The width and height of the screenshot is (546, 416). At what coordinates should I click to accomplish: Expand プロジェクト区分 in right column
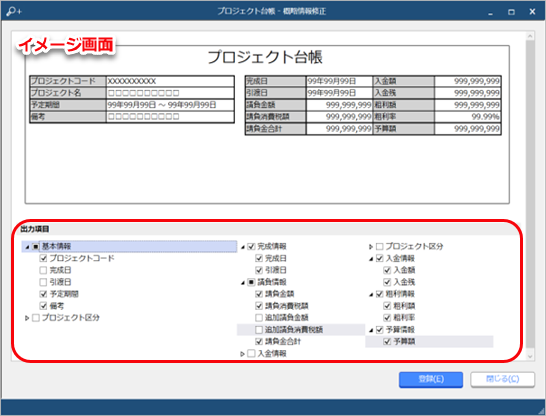pyautogui.click(x=371, y=247)
